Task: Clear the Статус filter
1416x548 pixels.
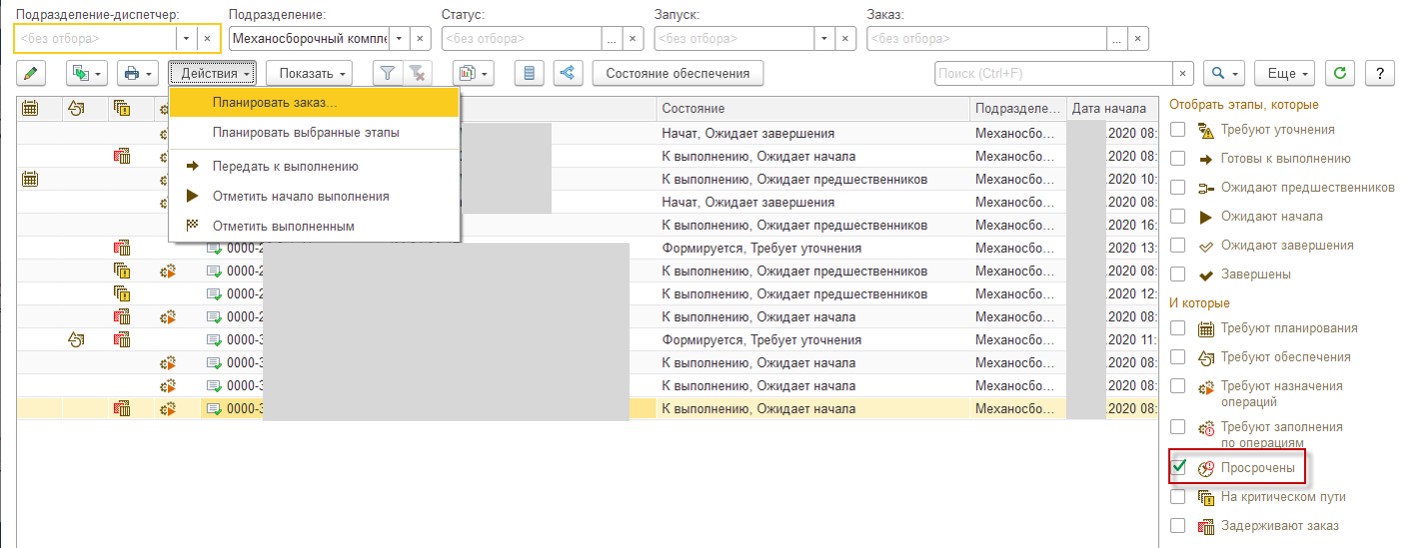Action: (632, 38)
